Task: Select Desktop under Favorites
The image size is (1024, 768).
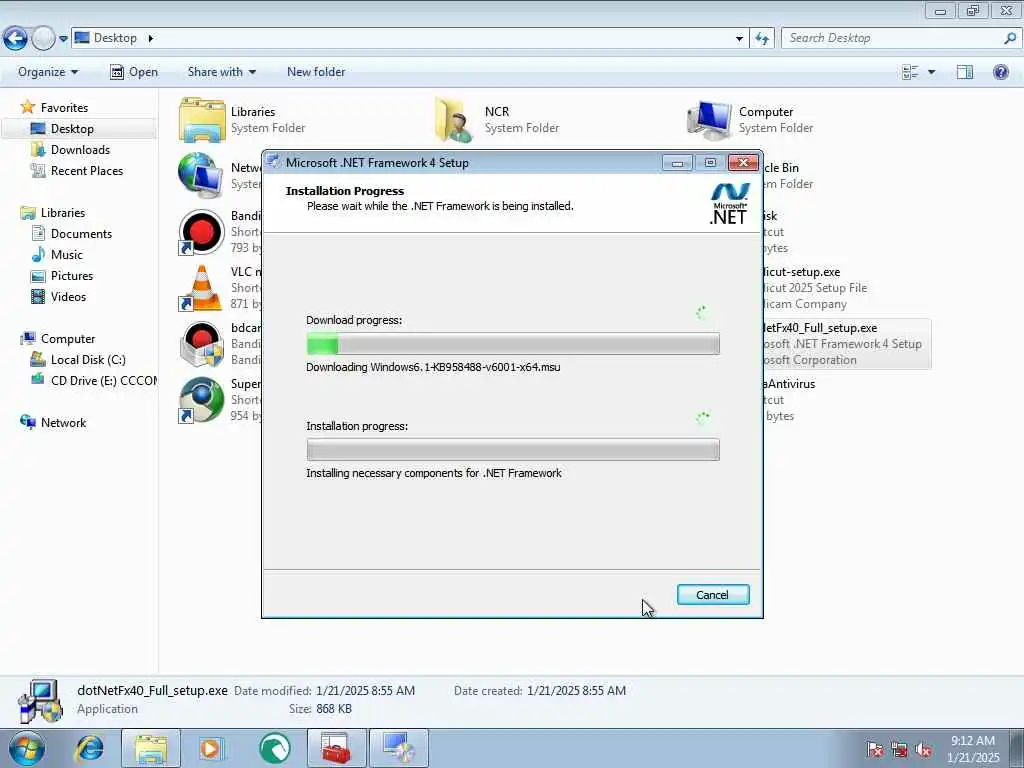Action: click(x=72, y=129)
